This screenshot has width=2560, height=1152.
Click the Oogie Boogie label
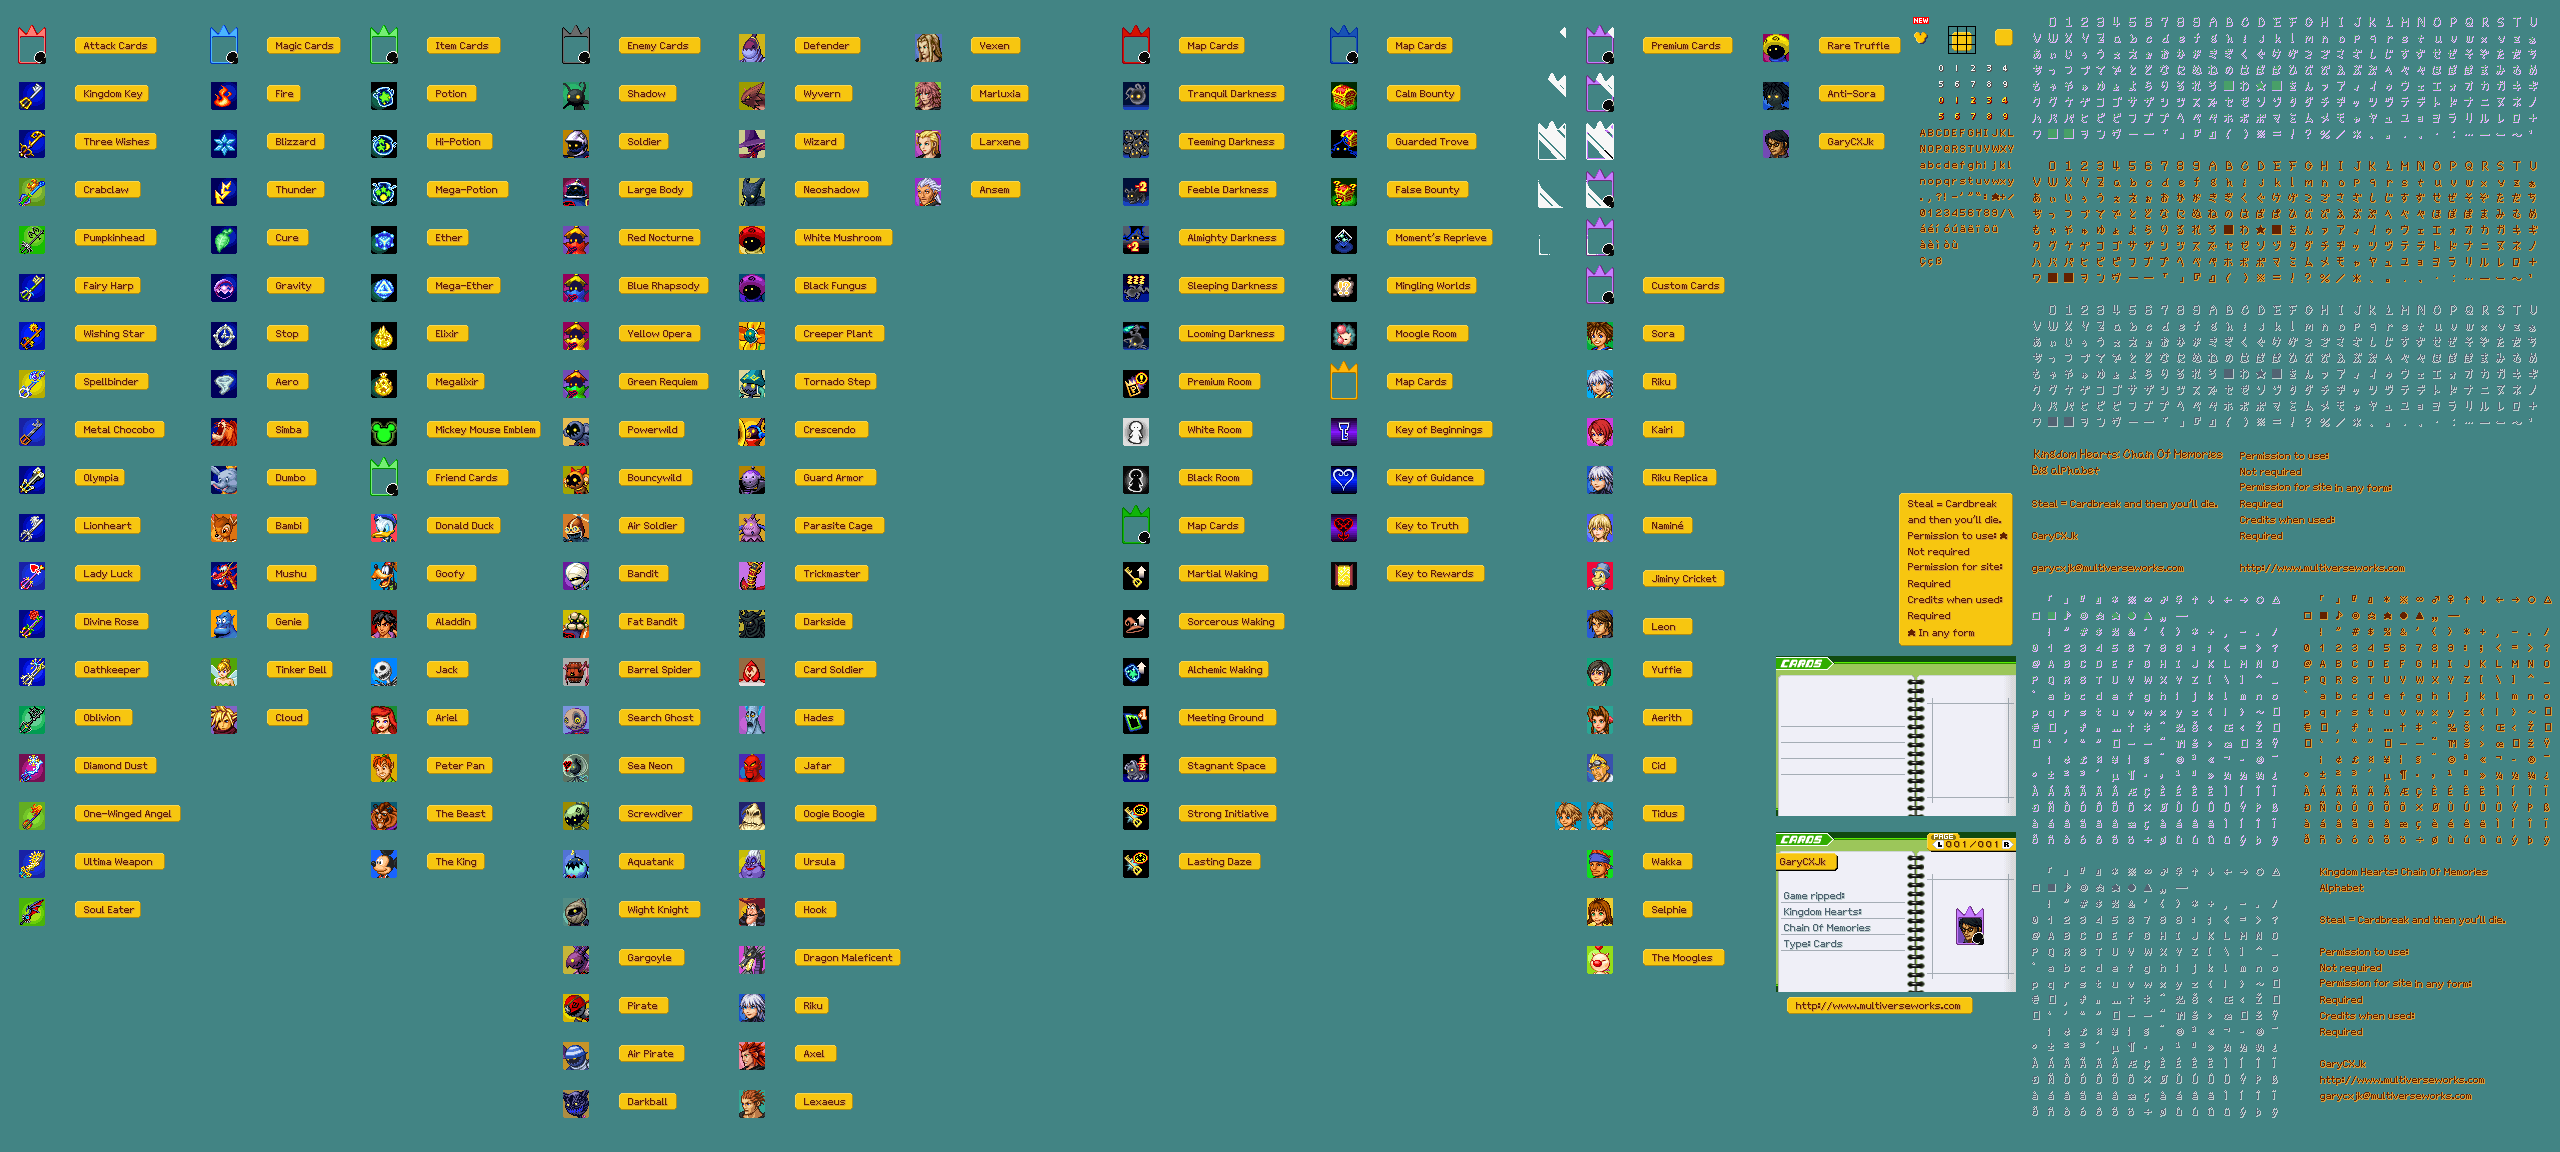click(834, 814)
